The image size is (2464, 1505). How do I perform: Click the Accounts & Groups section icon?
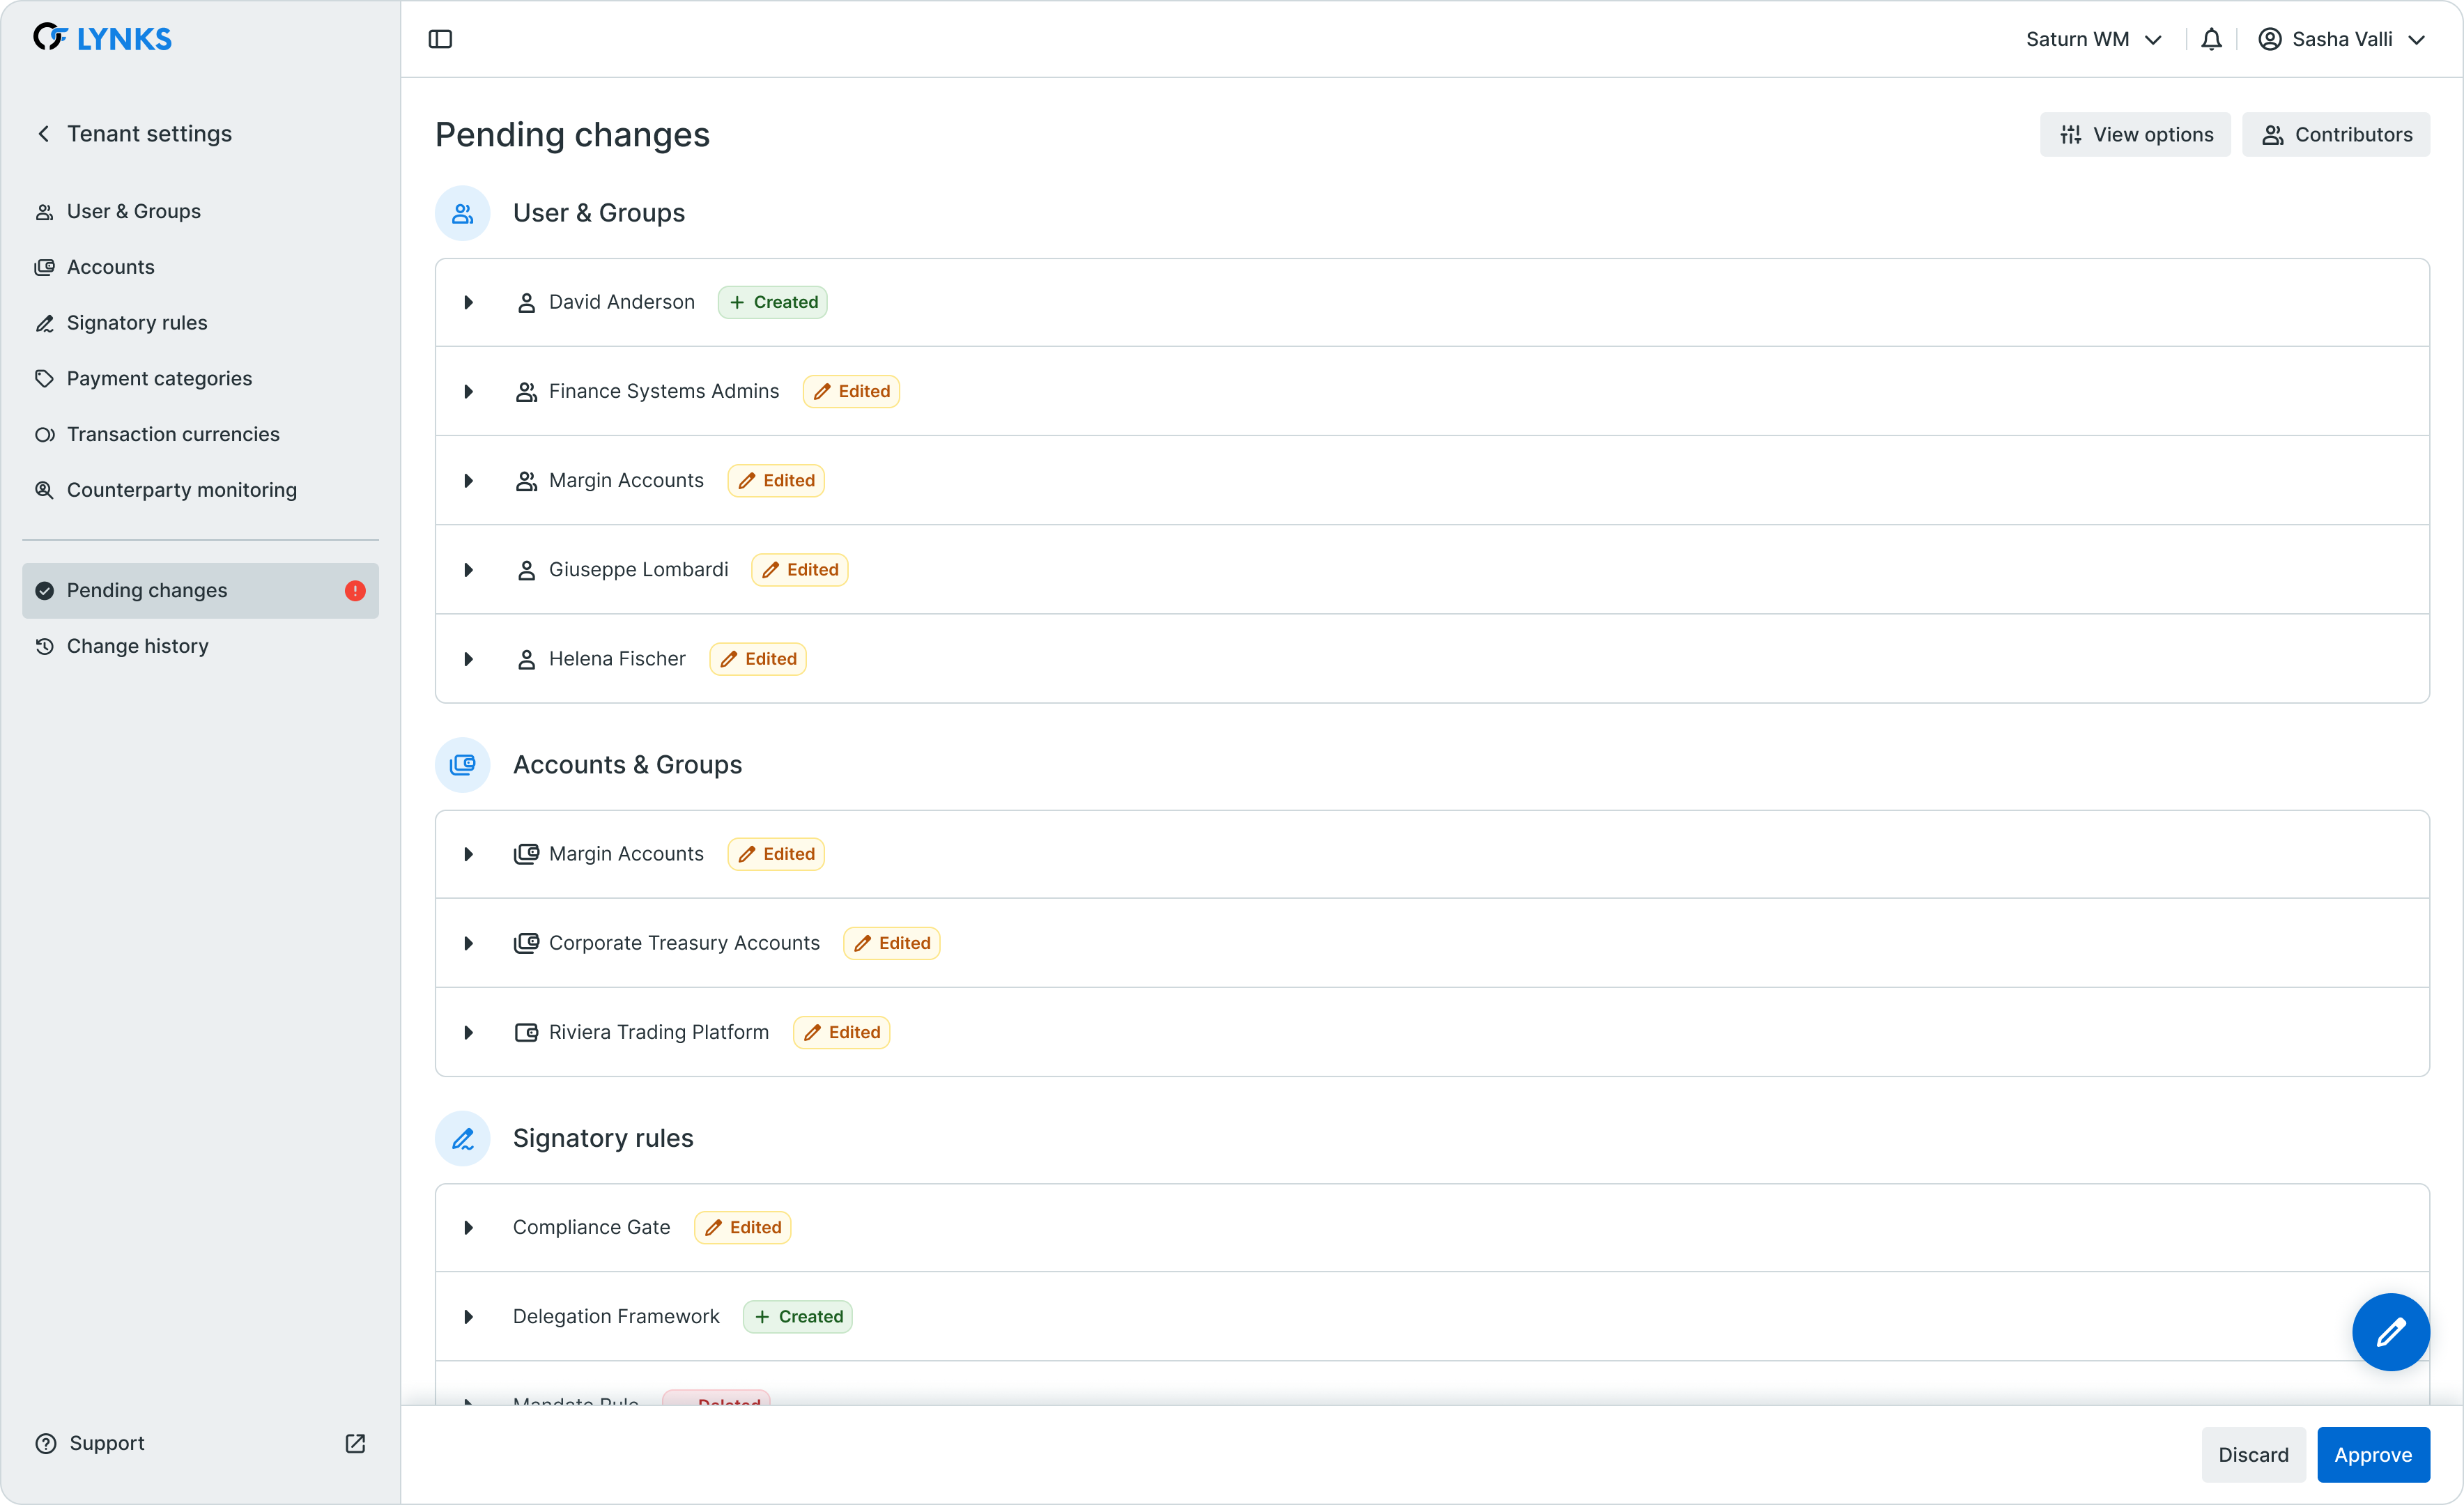click(x=462, y=765)
